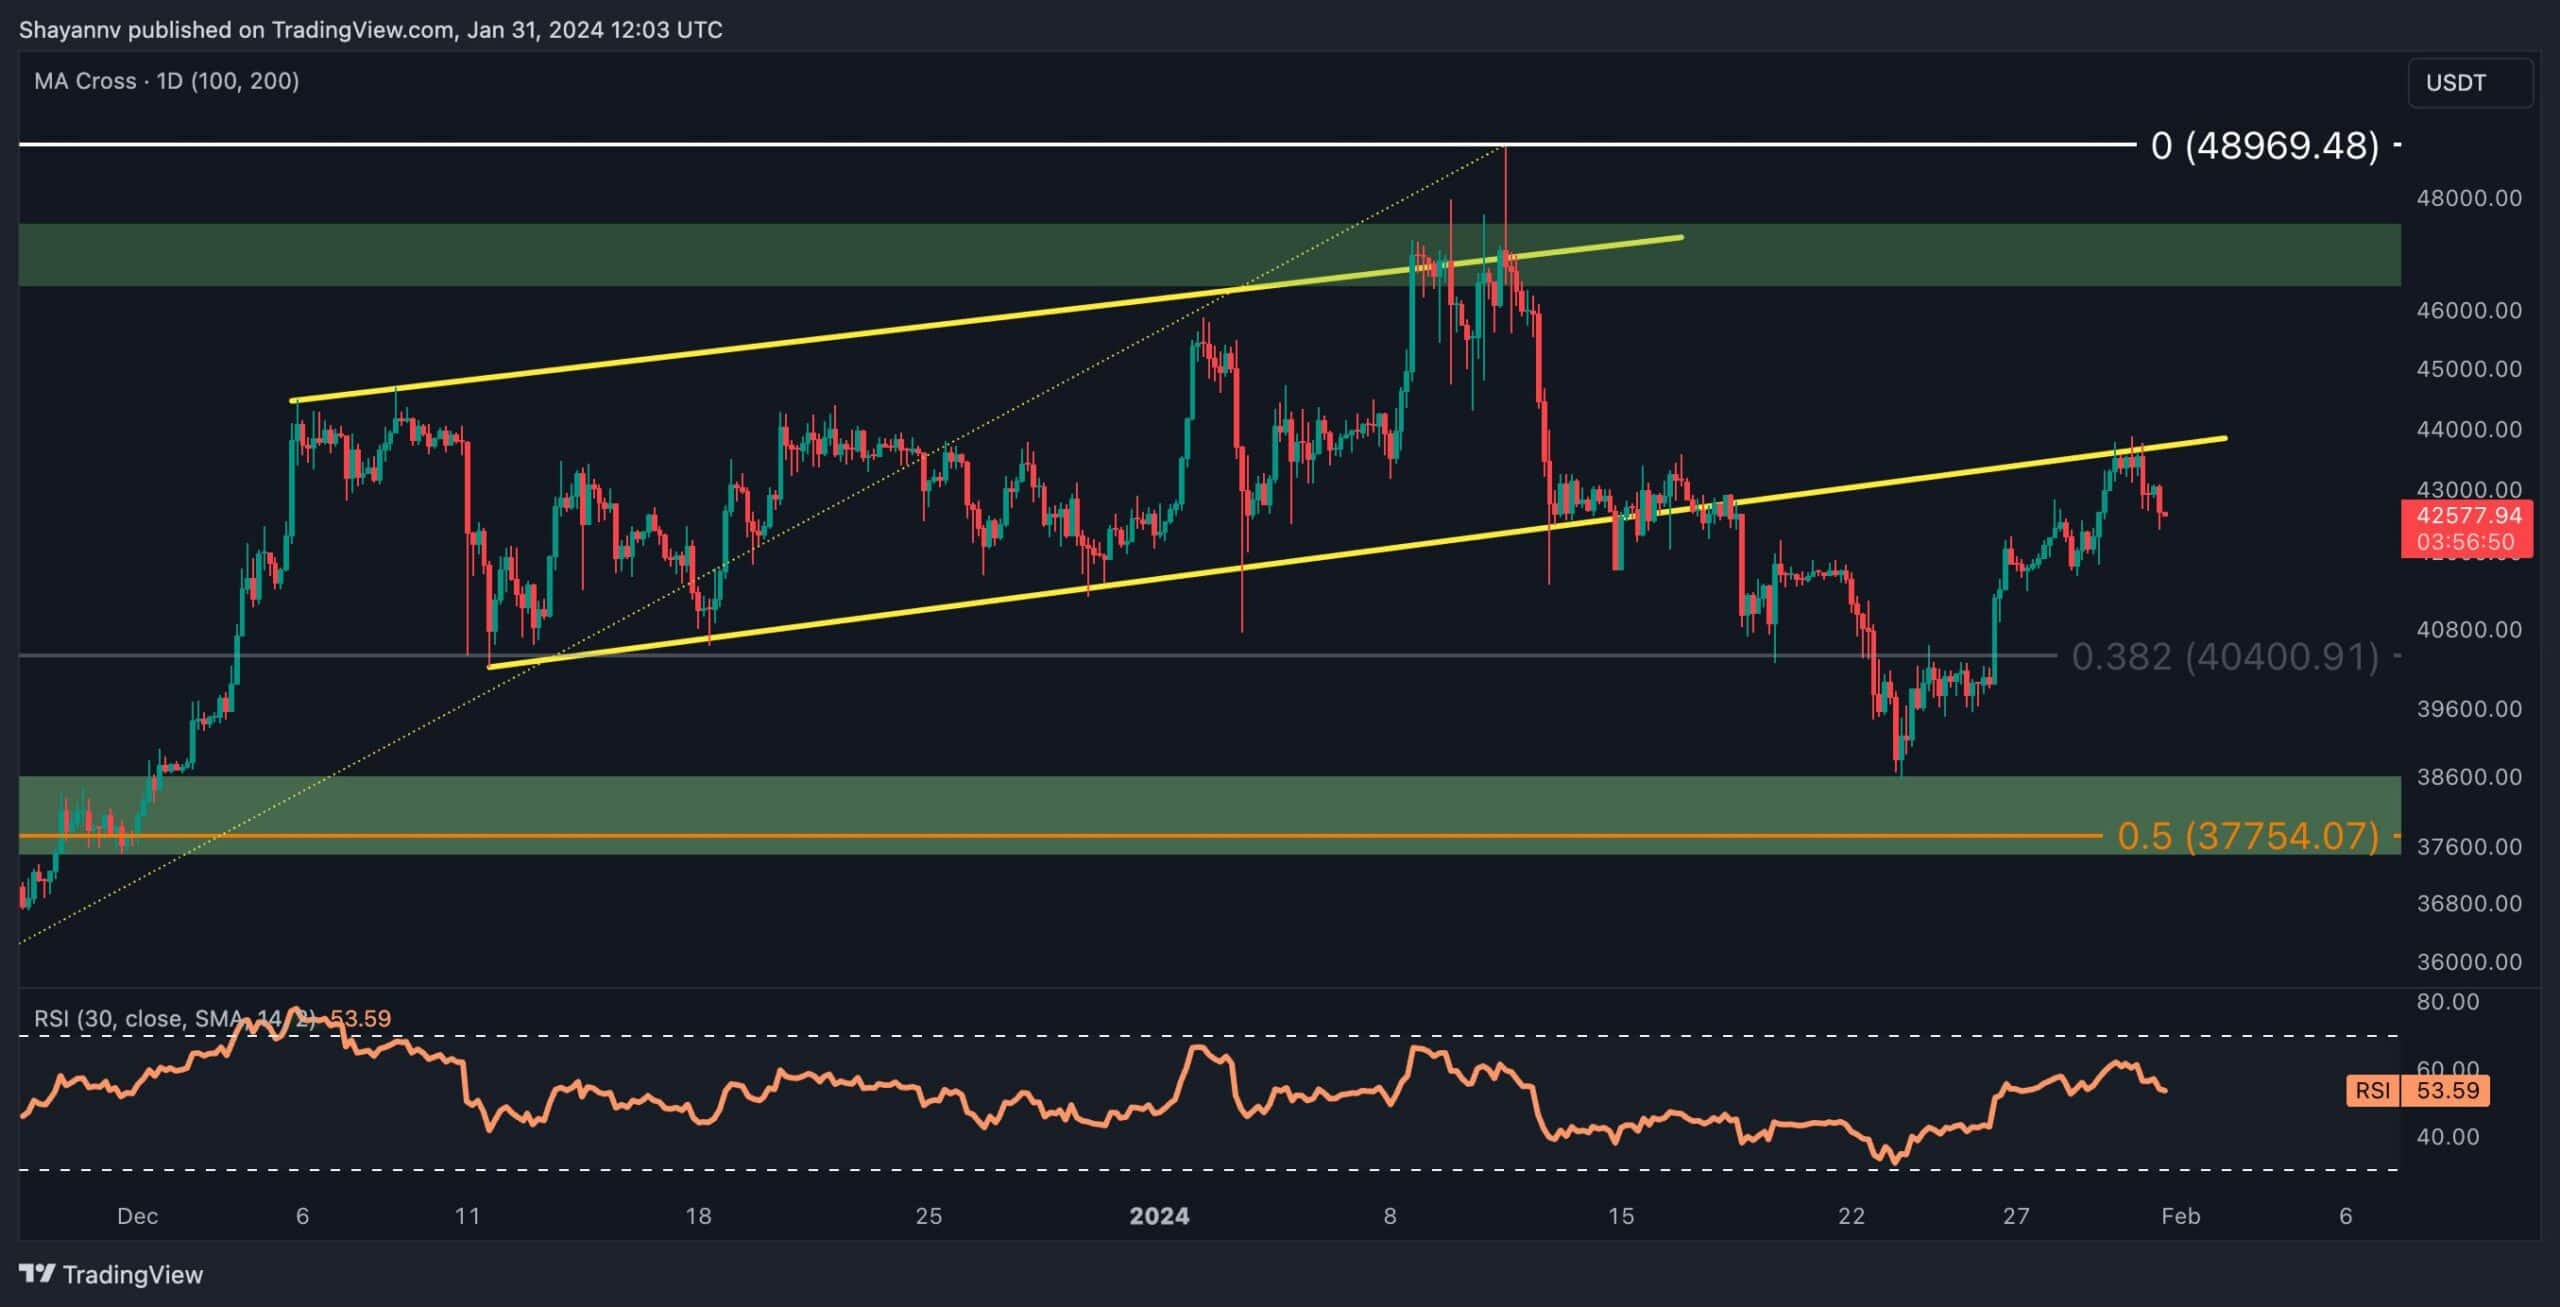This screenshot has height=1307, width=2560.
Task: Click the 36000.00 price axis label
Action: [2467, 962]
